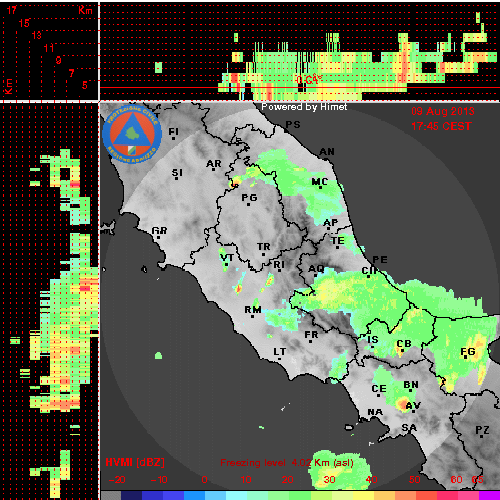Click the '60' dBZ scale value
500x500 pixels.
456,480
